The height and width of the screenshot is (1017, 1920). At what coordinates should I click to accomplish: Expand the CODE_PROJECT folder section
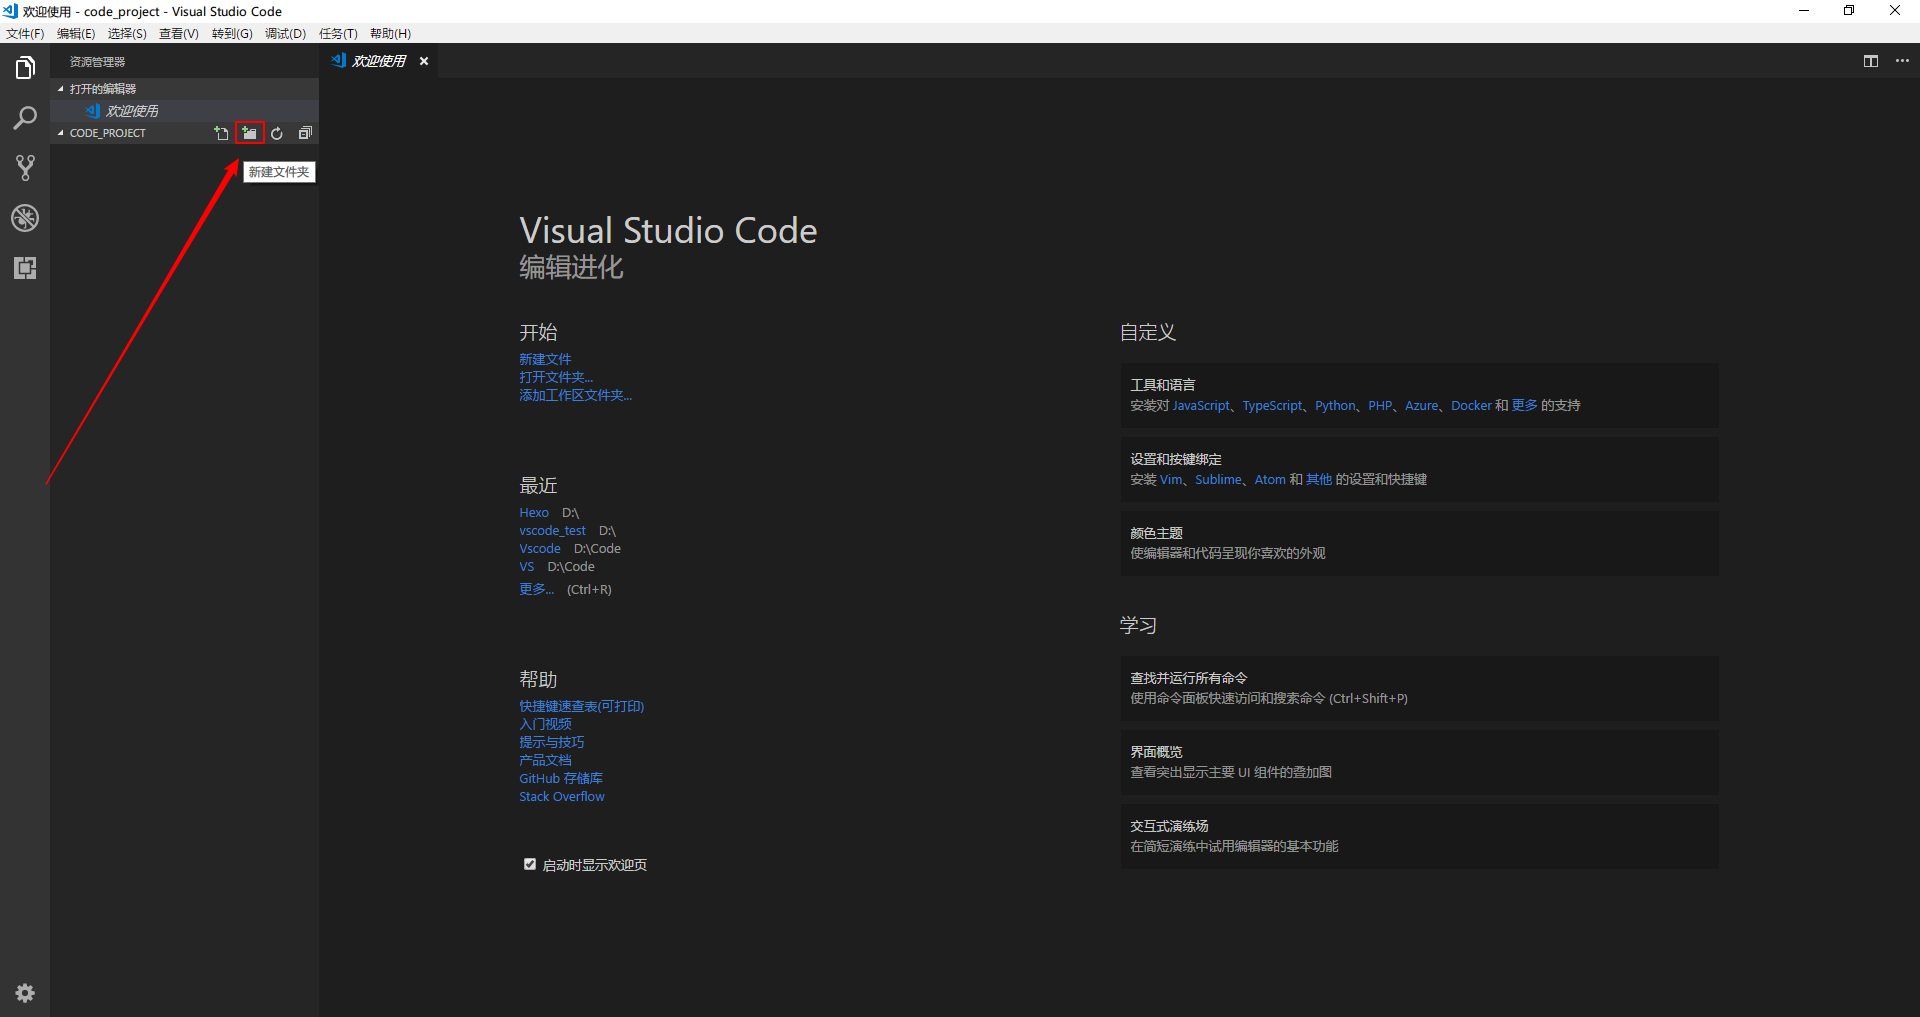pyautogui.click(x=107, y=133)
